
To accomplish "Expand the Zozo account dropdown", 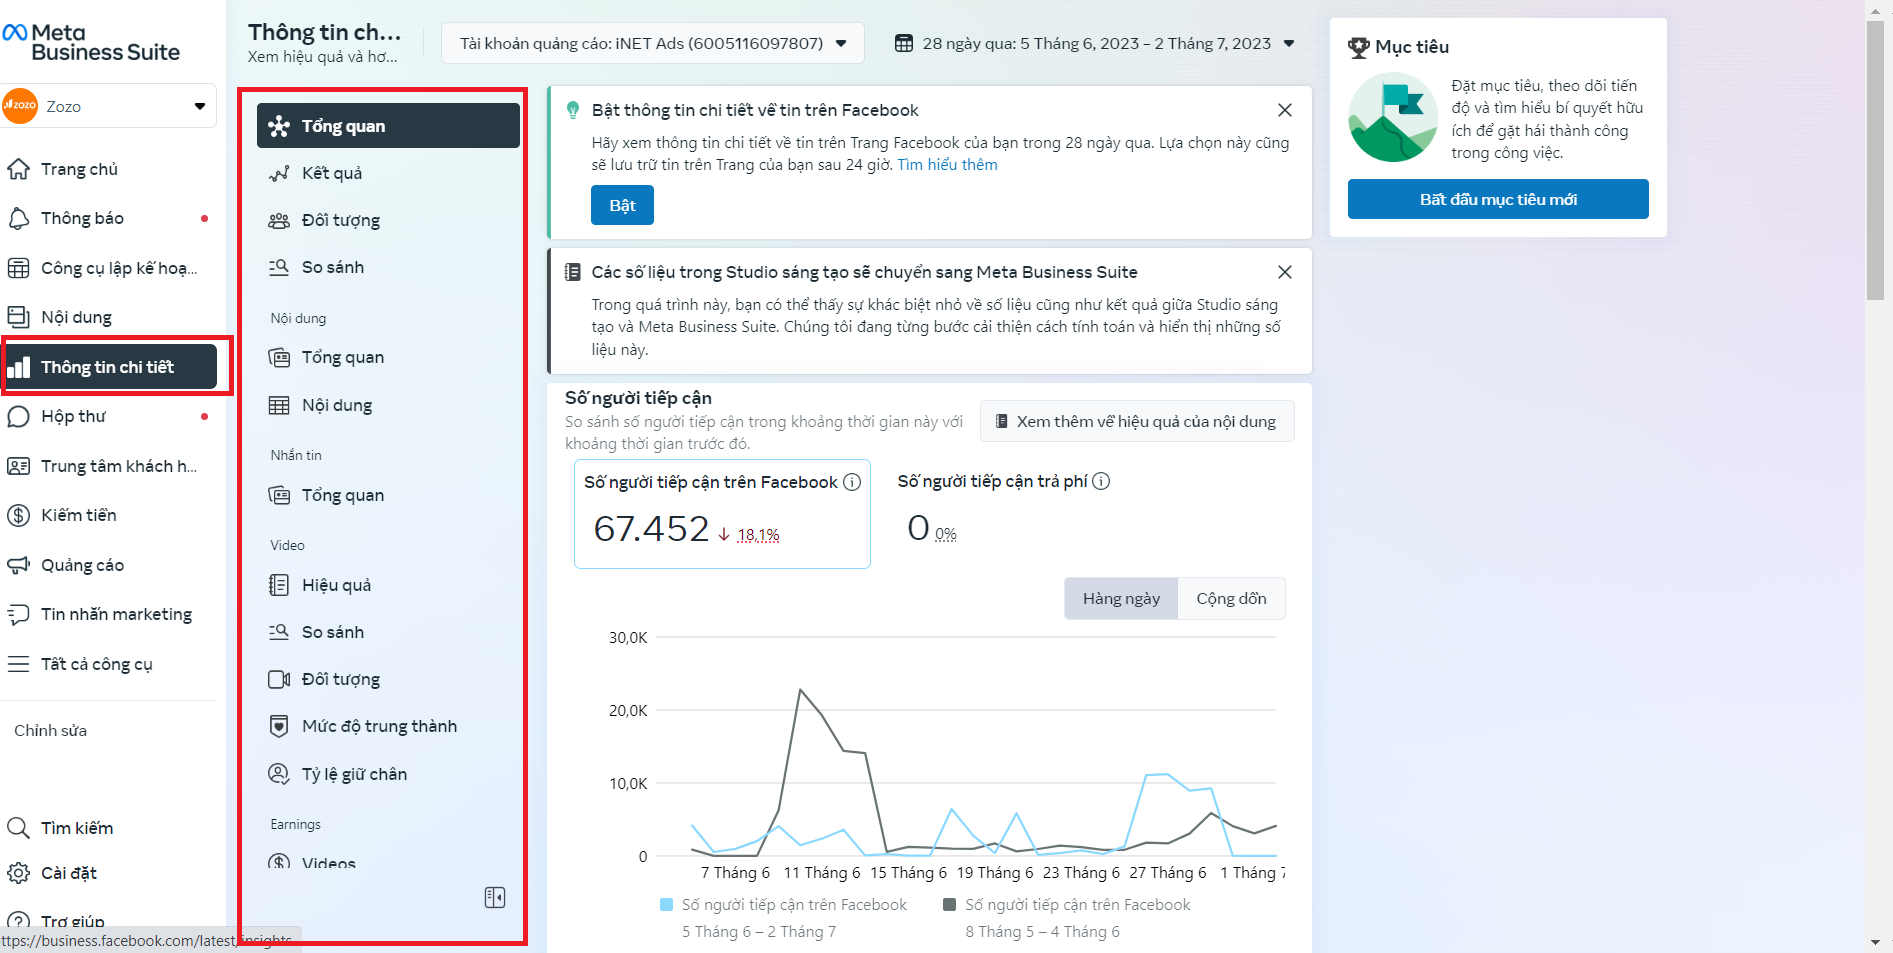I will coord(199,106).
